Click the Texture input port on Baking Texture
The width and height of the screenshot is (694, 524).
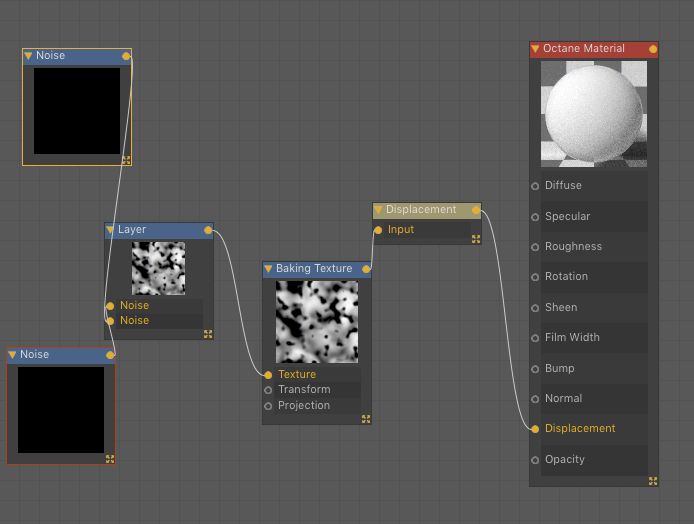click(x=268, y=375)
